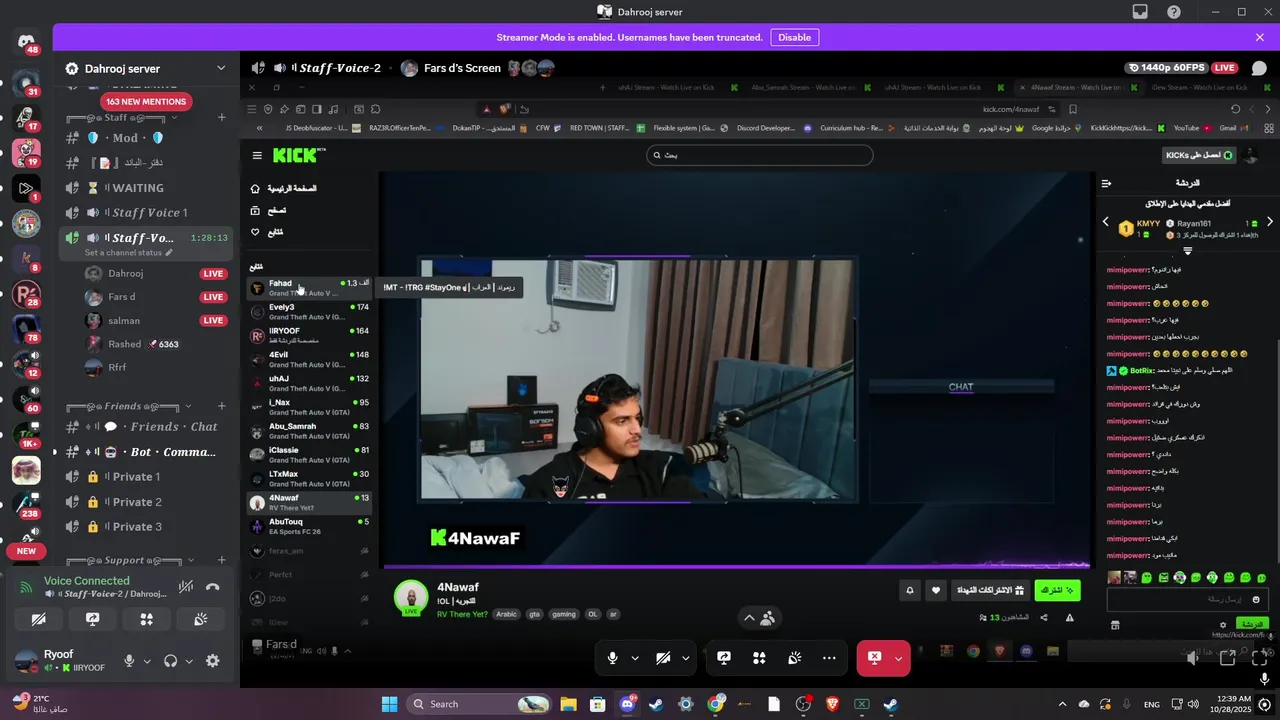
Task: Expand the Dahrooj server header dropdown
Action: click(x=221, y=68)
